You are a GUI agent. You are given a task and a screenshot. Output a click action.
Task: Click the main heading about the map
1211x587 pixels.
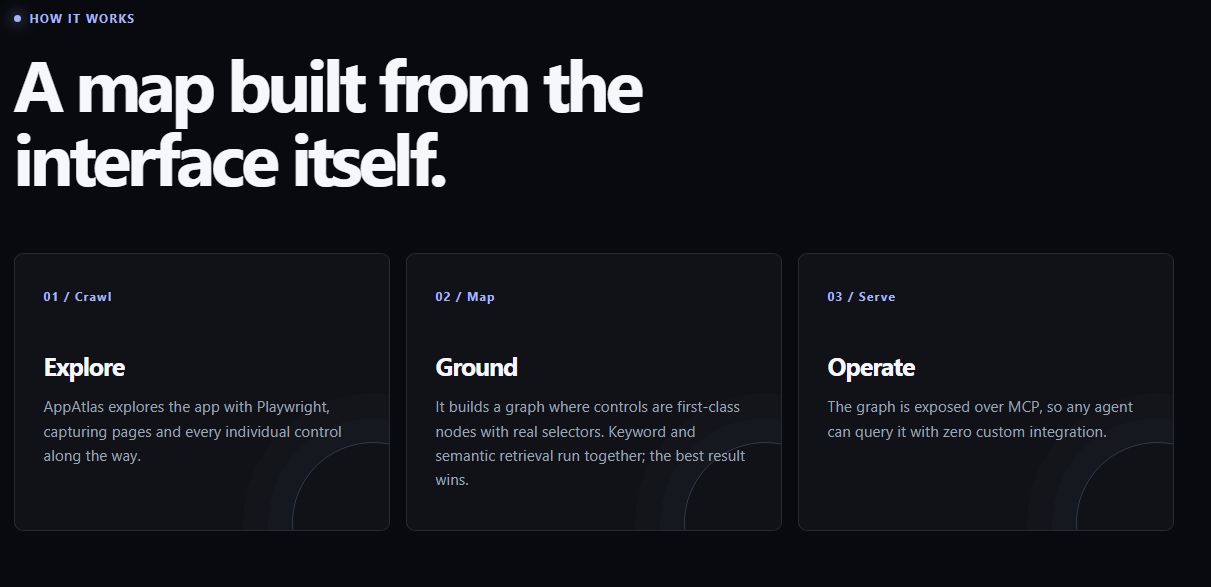[328, 125]
